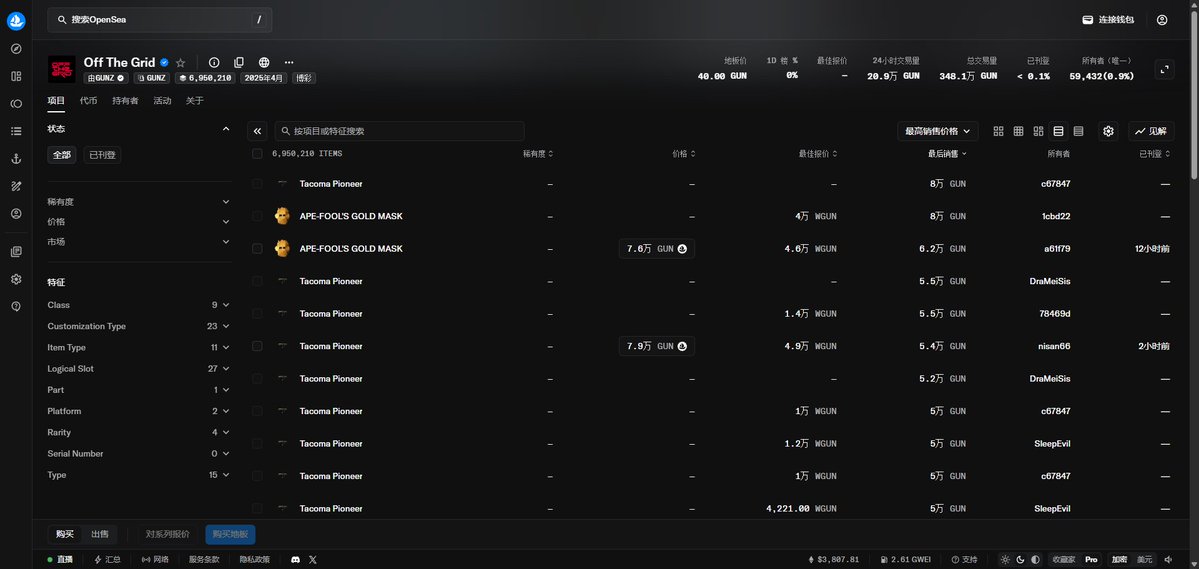
Task: Open the help question icon in sidebar
Action: (x=16, y=306)
